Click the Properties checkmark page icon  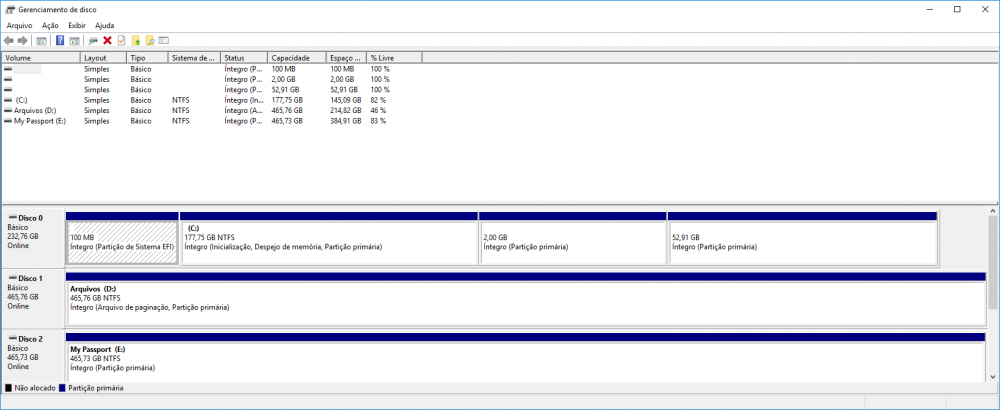[121, 41]
